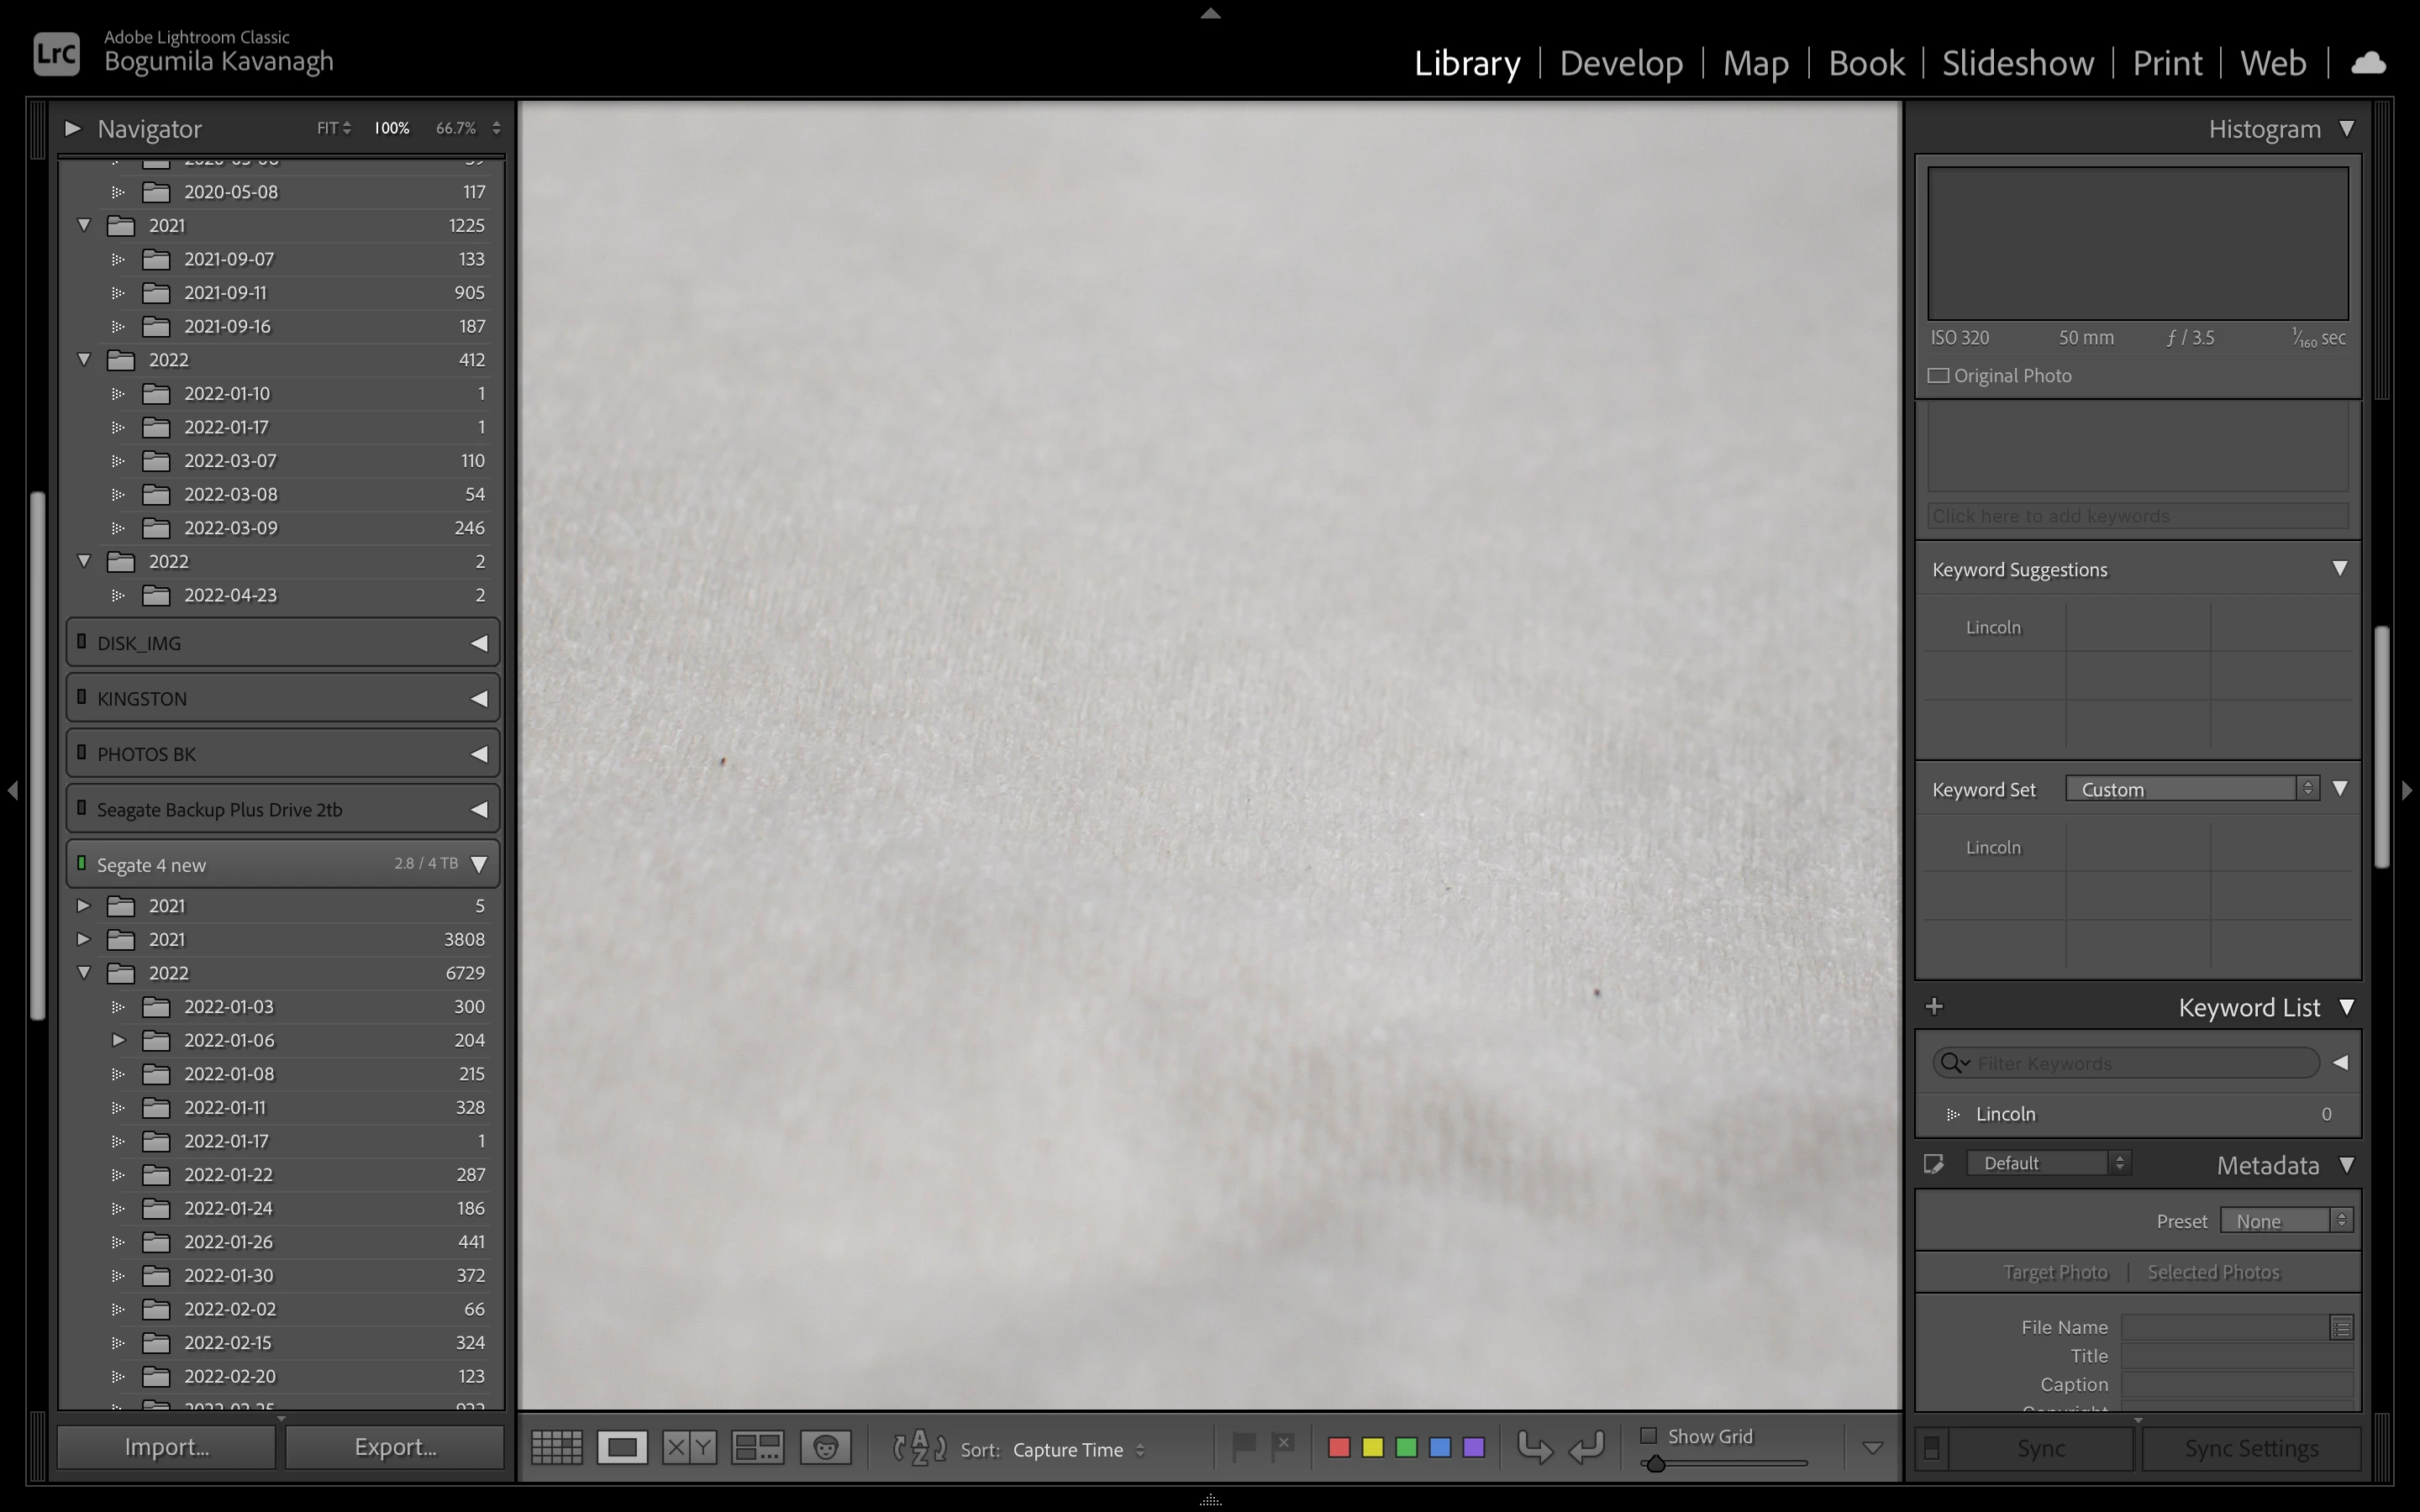Click the Export button
This screenshot has height=1512, width=2420.
pos(395,1447)
